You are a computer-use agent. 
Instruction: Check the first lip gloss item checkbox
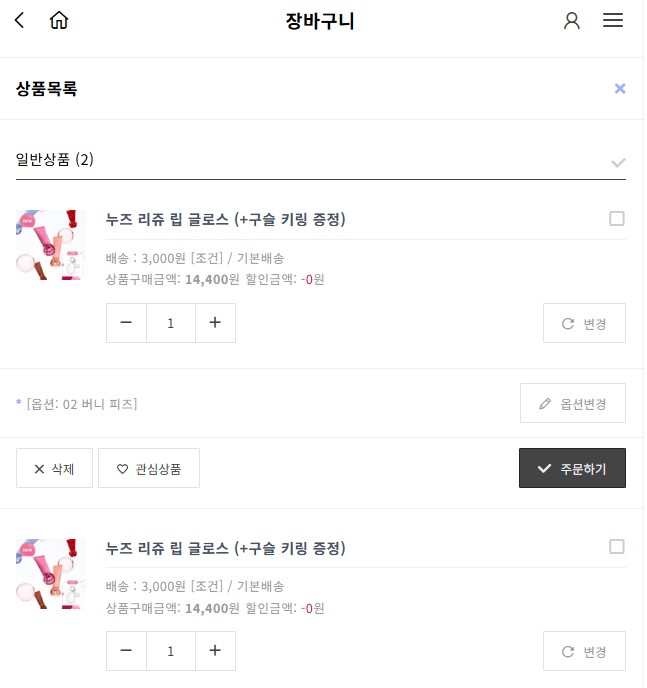click(619, 219)
